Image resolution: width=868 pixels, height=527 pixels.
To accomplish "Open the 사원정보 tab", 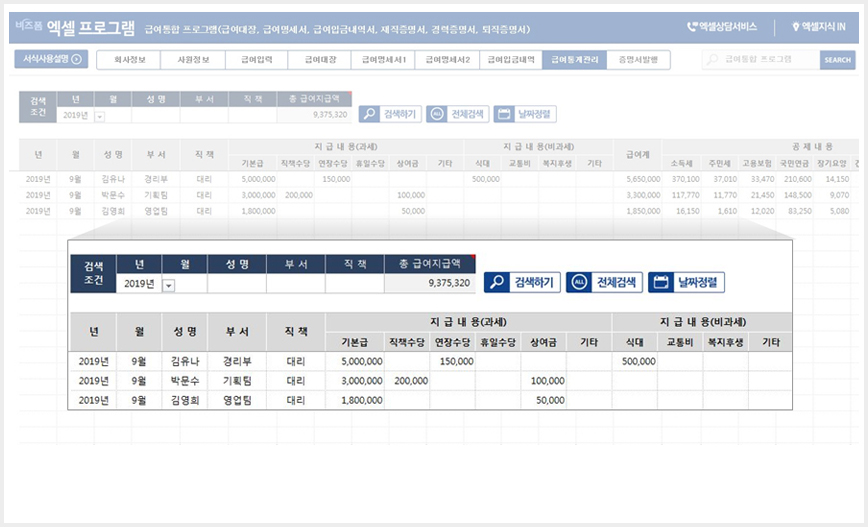I will 193,60.
